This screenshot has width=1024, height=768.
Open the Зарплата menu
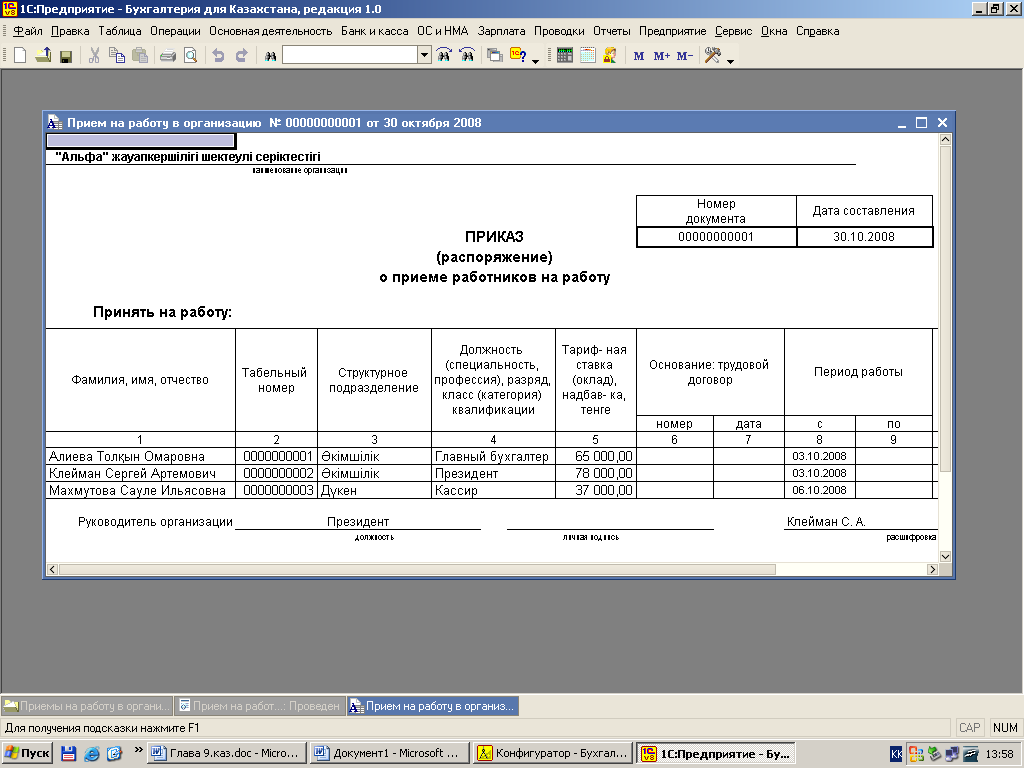coord(501,31)
